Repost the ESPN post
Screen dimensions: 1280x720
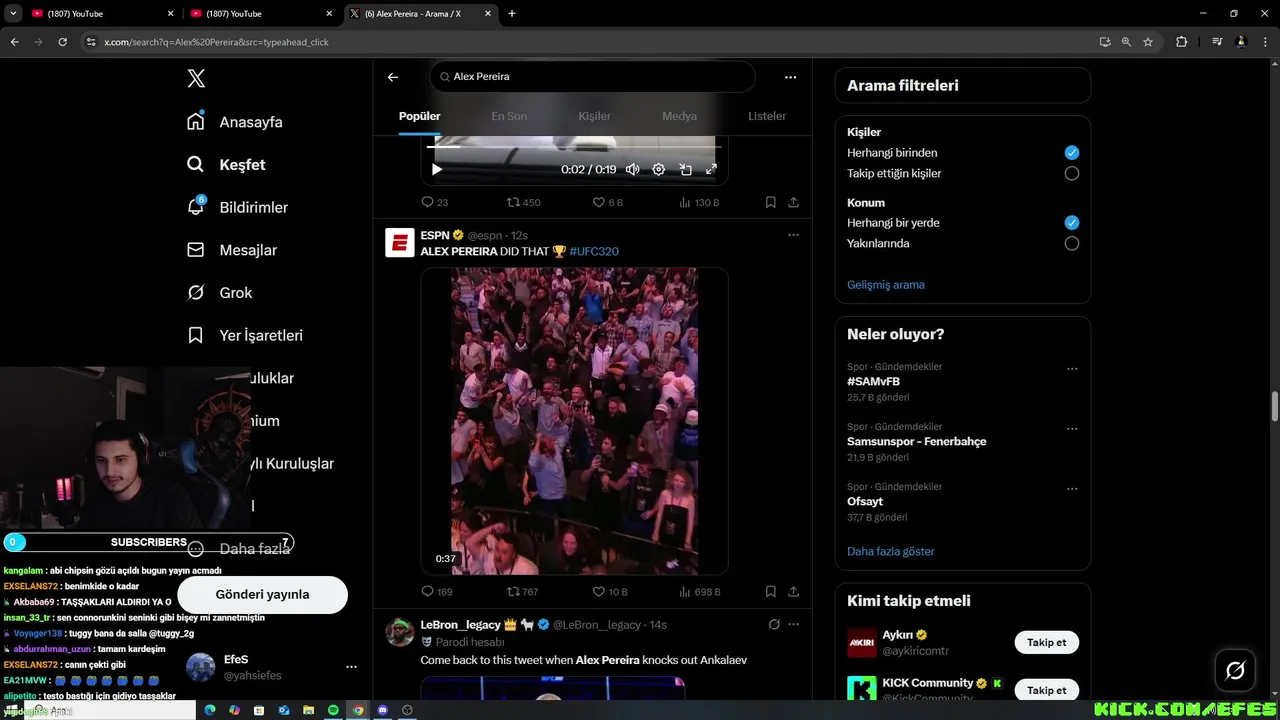tap(523, 592)
